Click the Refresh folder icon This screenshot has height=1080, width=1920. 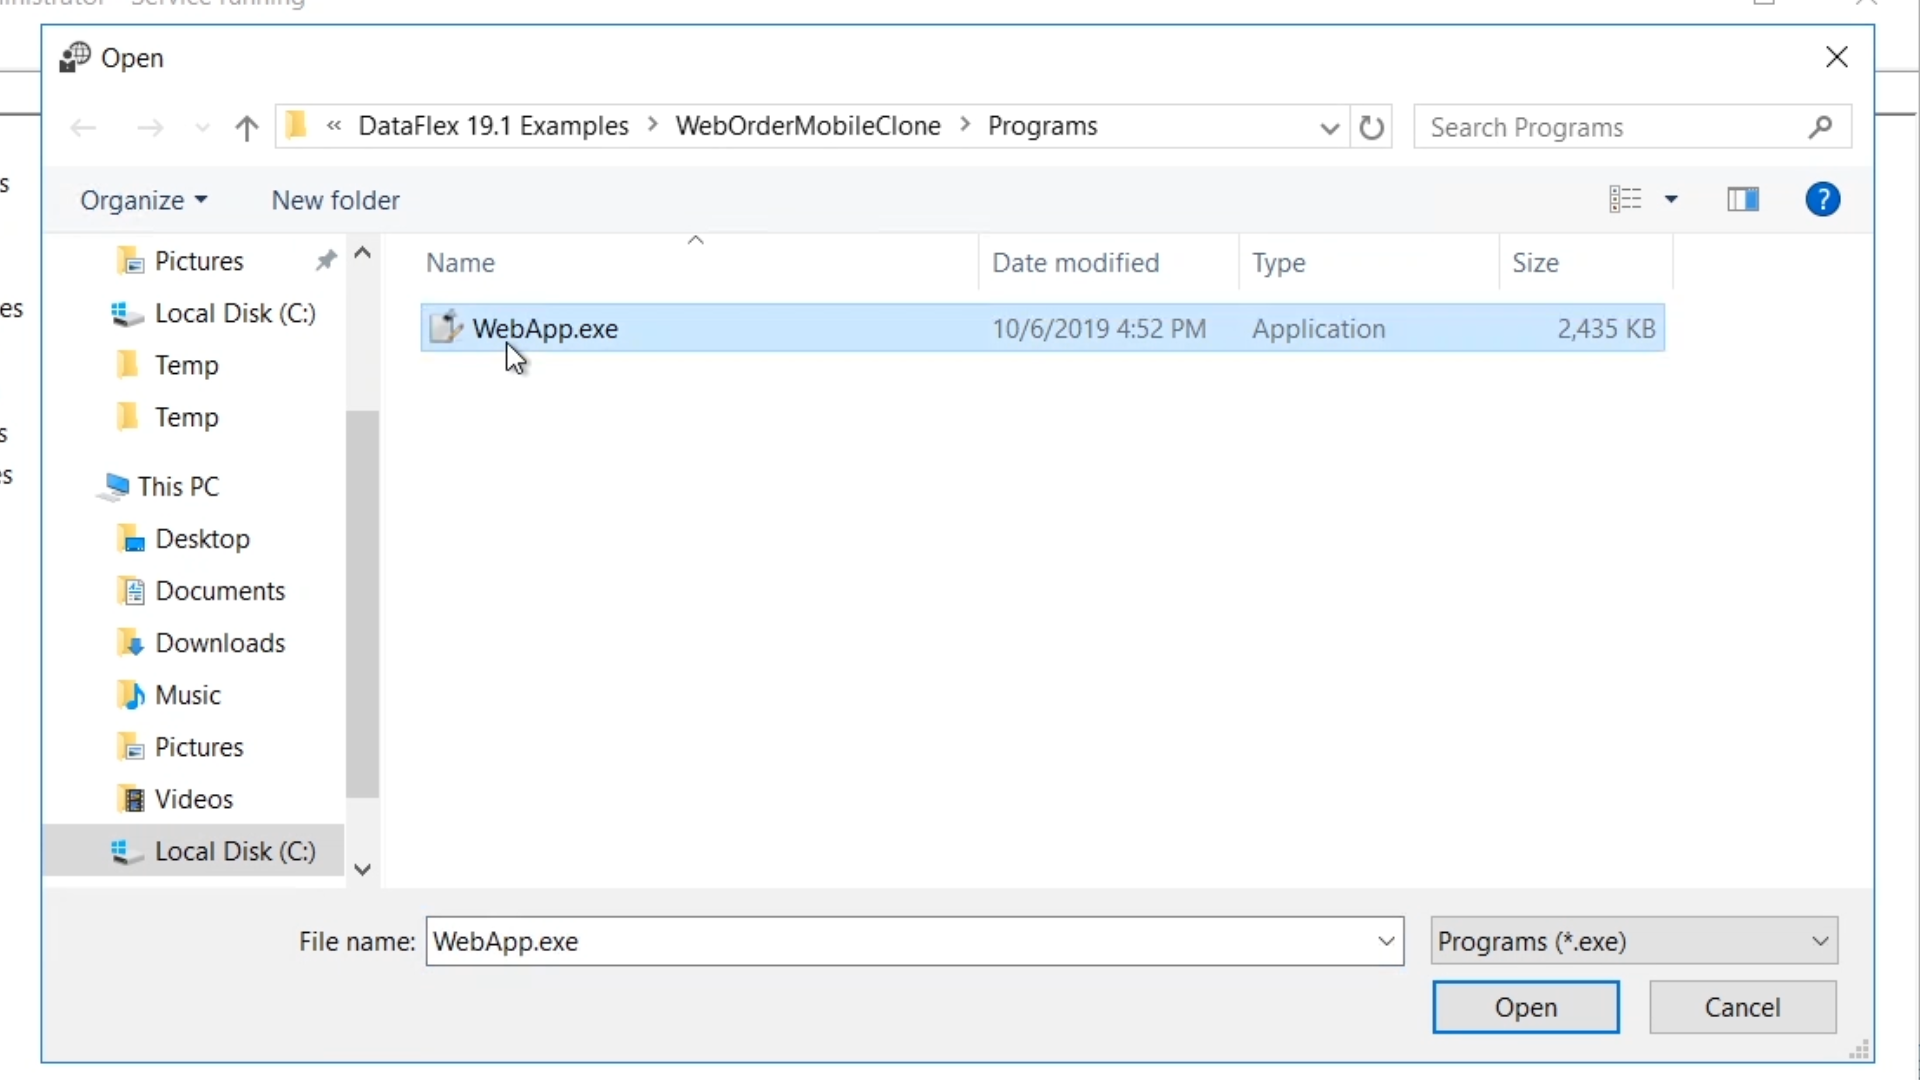[x=1372, y=128]
